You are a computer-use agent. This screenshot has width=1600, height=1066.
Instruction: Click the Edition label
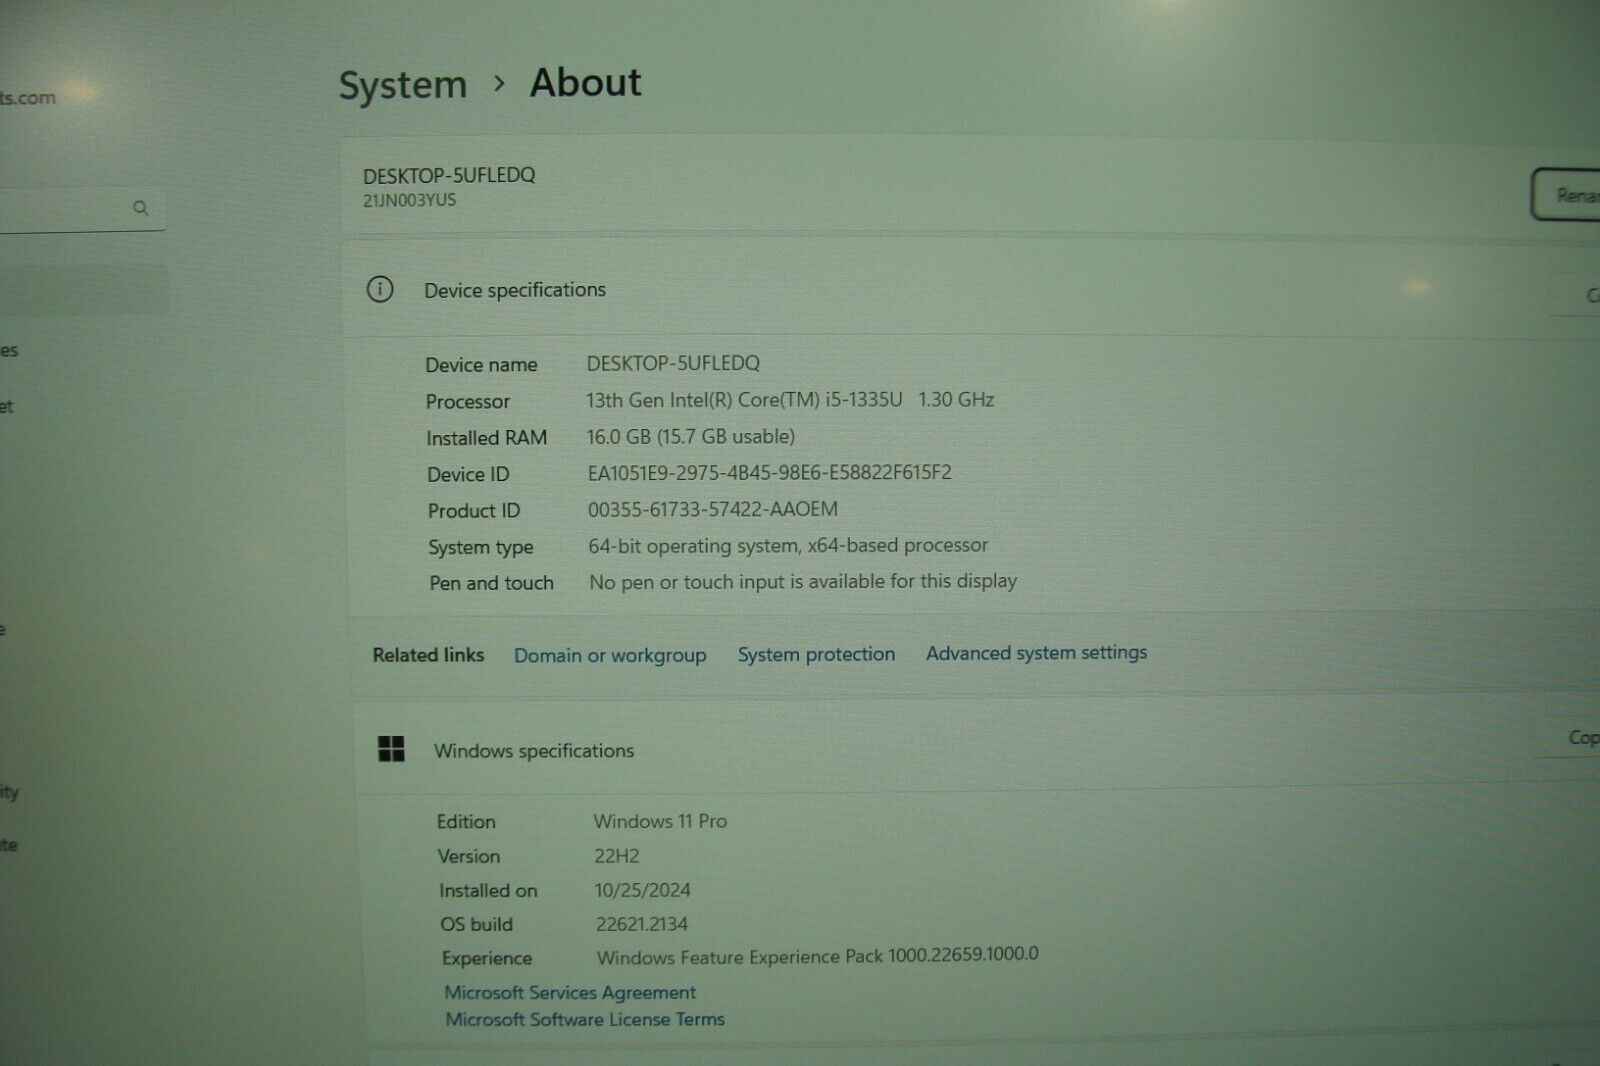click(465, 821)
